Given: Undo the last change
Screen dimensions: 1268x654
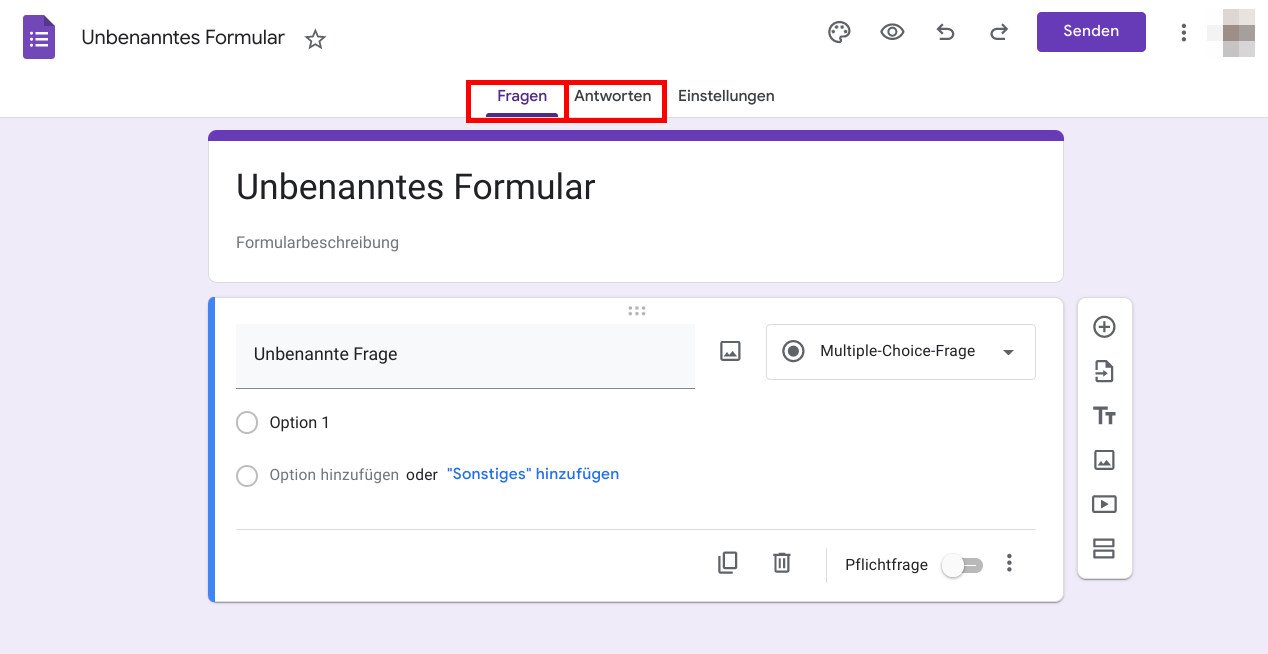Looking at the screenshot, I should click(945, 32).
